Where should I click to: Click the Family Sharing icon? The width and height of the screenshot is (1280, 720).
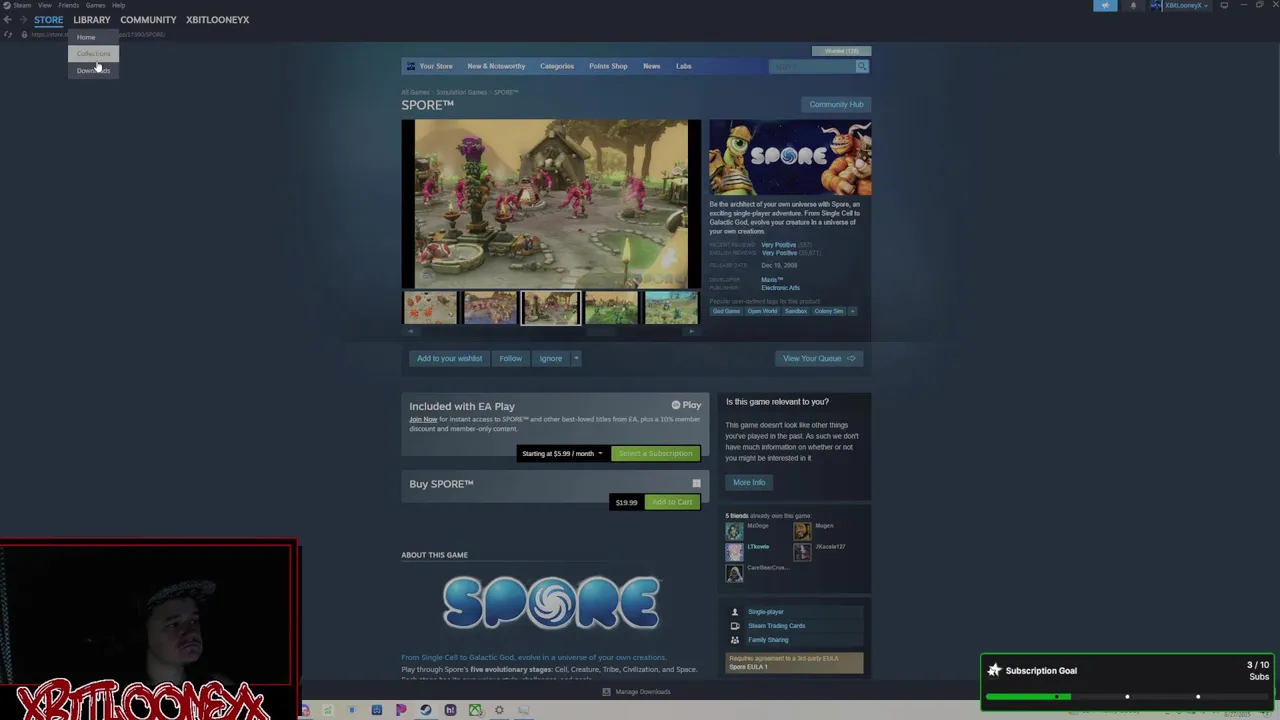735,640
